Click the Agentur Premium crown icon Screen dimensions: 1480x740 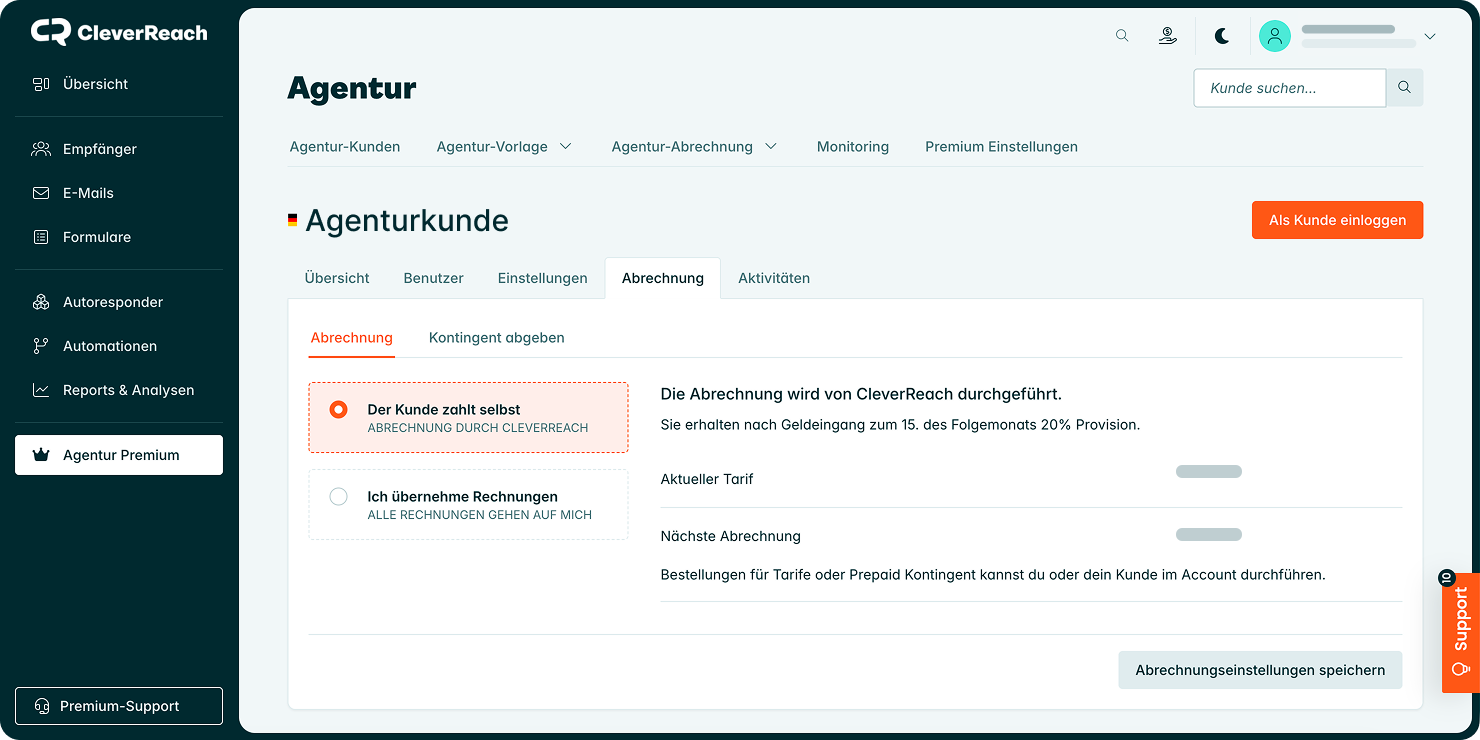(41, 455)
